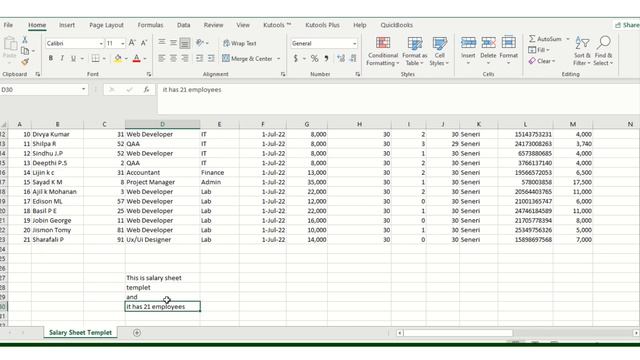640x360 pixels.
Task: Toggle Bold formatting
Action: tap(51, 58)
